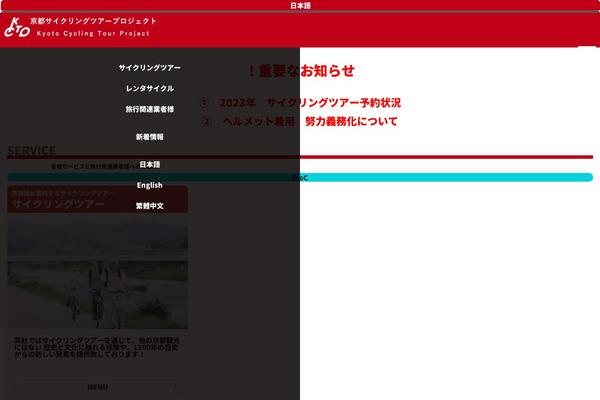The image size is (600, 400).
Task: Switch language to English
Action: (150, 185)
